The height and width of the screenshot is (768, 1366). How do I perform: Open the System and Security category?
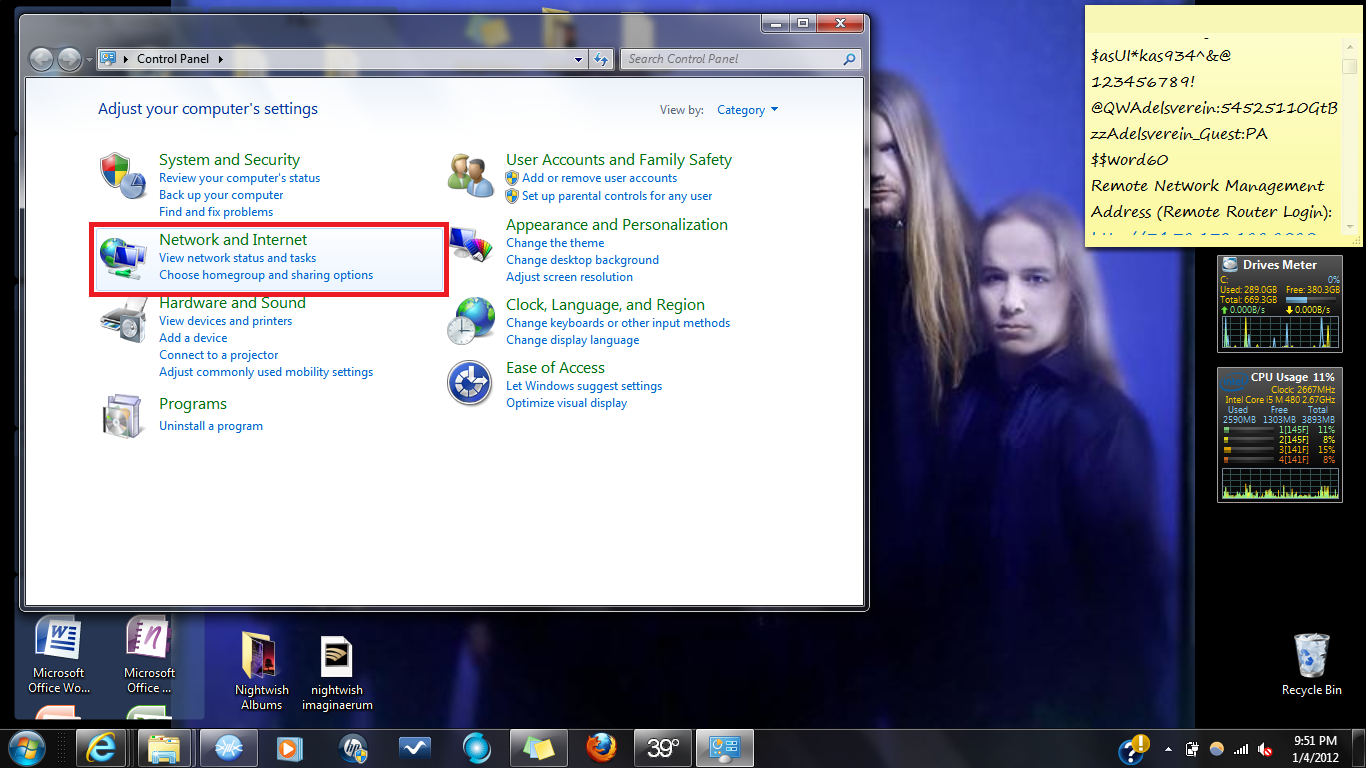229,160
